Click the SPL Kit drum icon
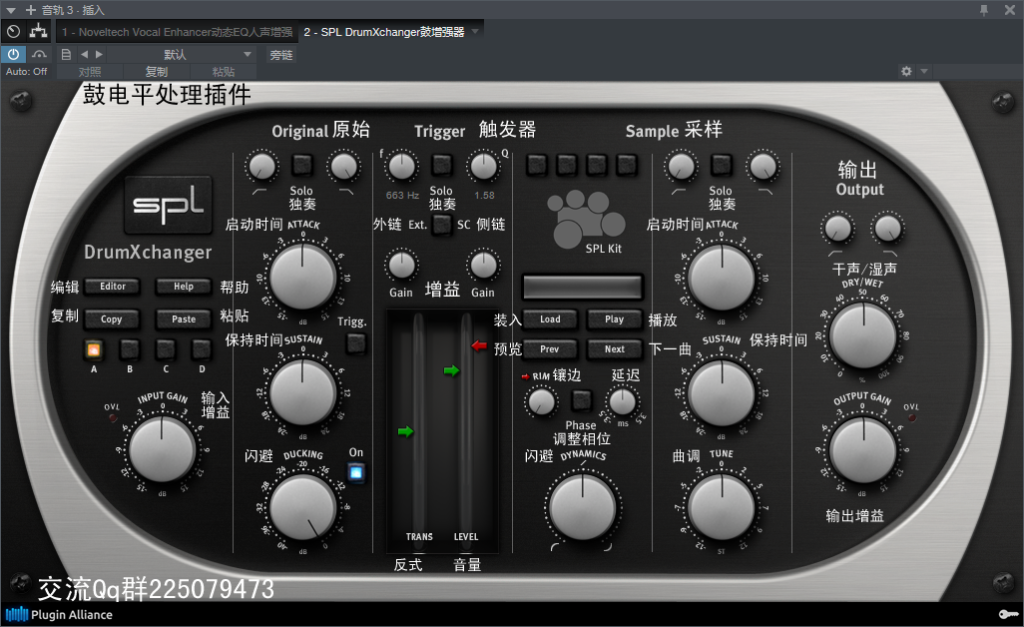This screenshot has height=627, width=1024. point(586,218)
